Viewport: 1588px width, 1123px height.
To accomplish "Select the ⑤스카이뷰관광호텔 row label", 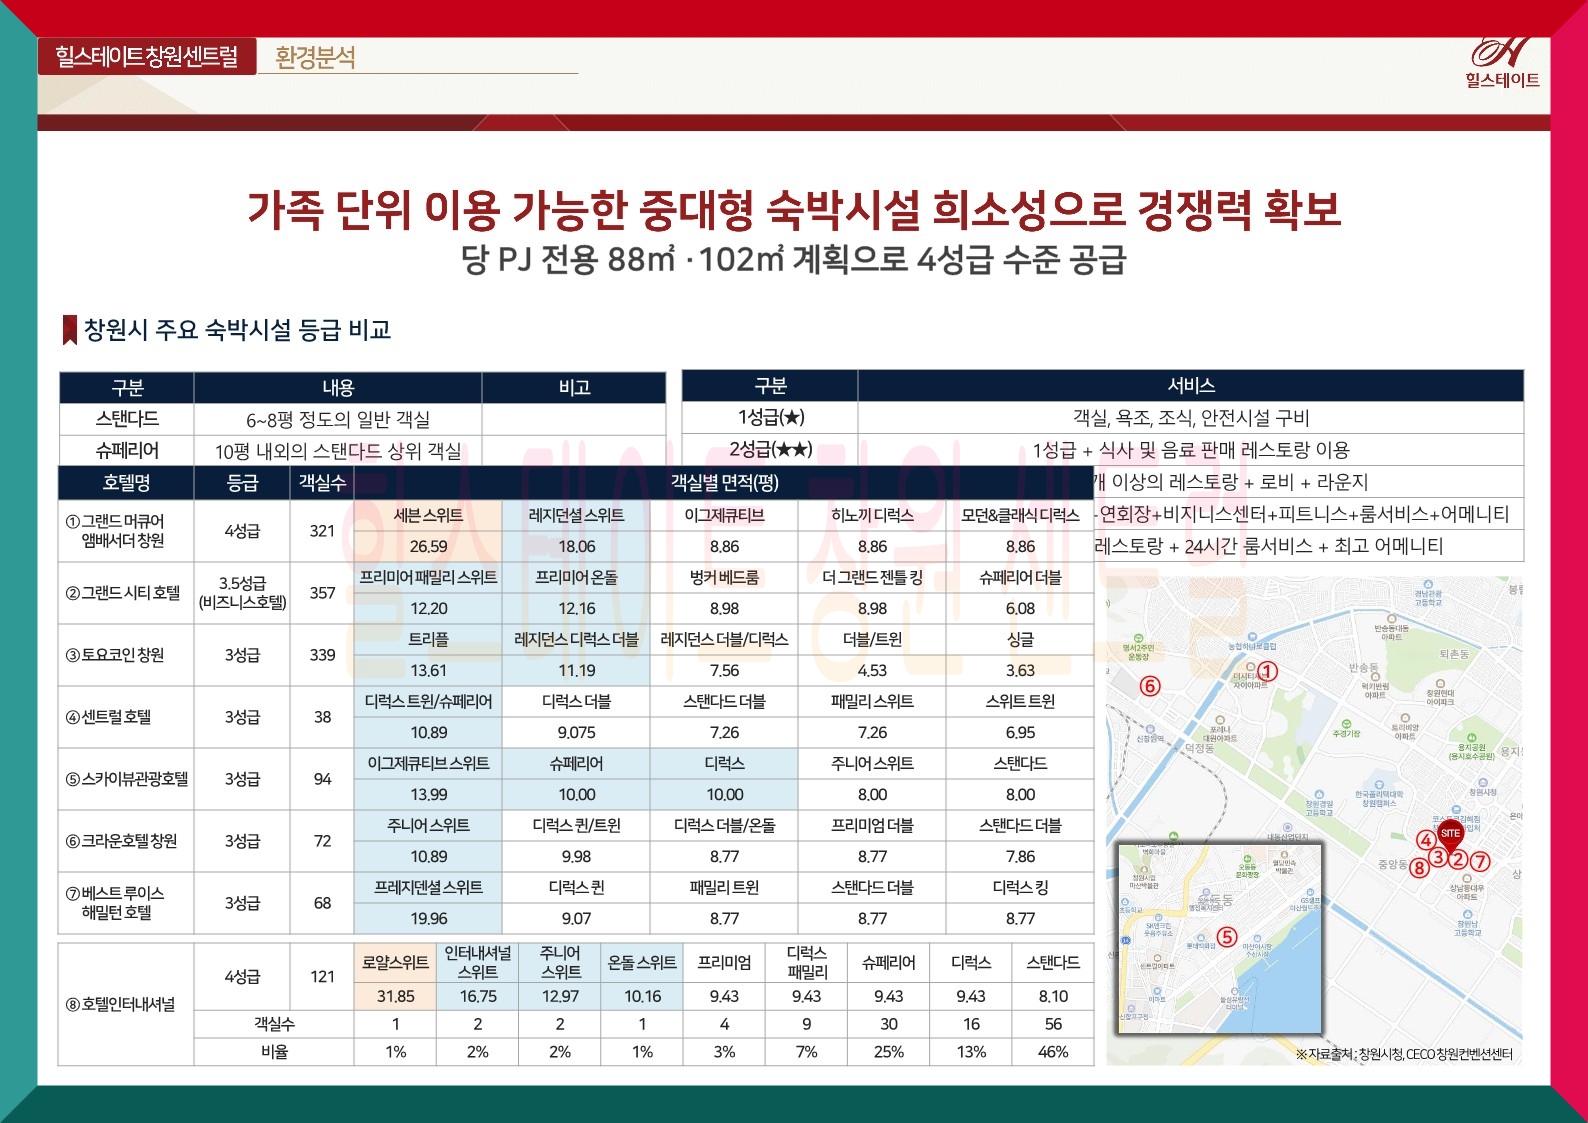I will (x=126, y=779).
